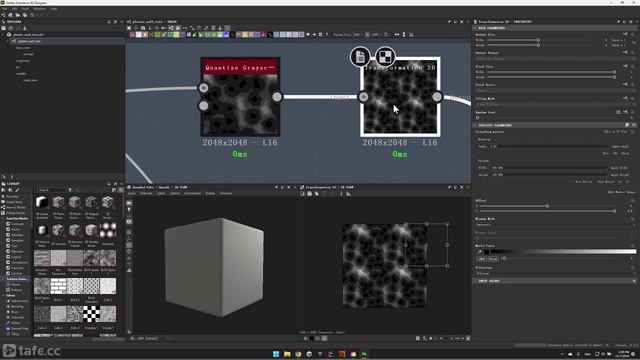Image resolution: width=640 pixels, height=360 pixels.
Task: Click the save icon in 2D View toolbar
Action: [309, 194]
